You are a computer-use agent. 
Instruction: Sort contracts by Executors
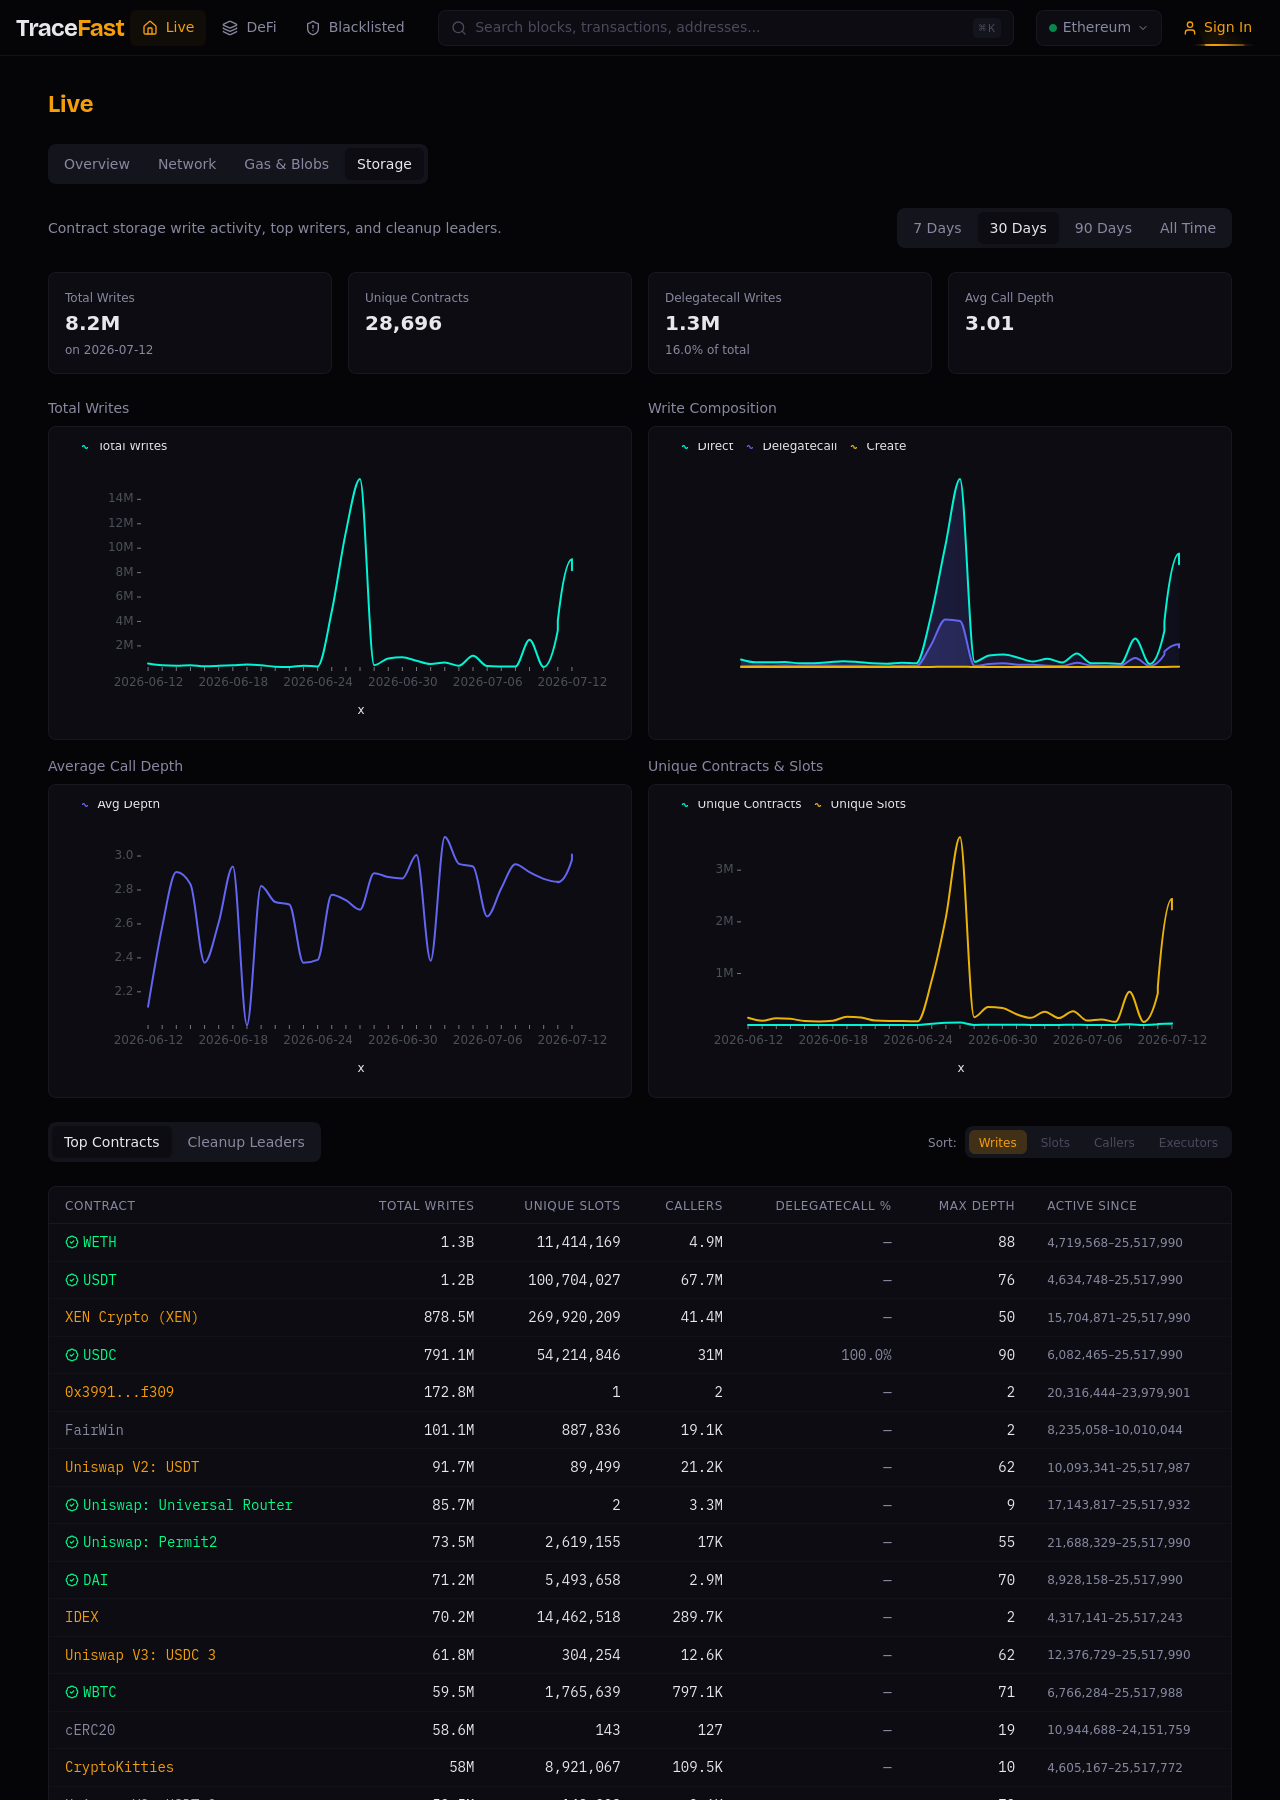1188,1142
